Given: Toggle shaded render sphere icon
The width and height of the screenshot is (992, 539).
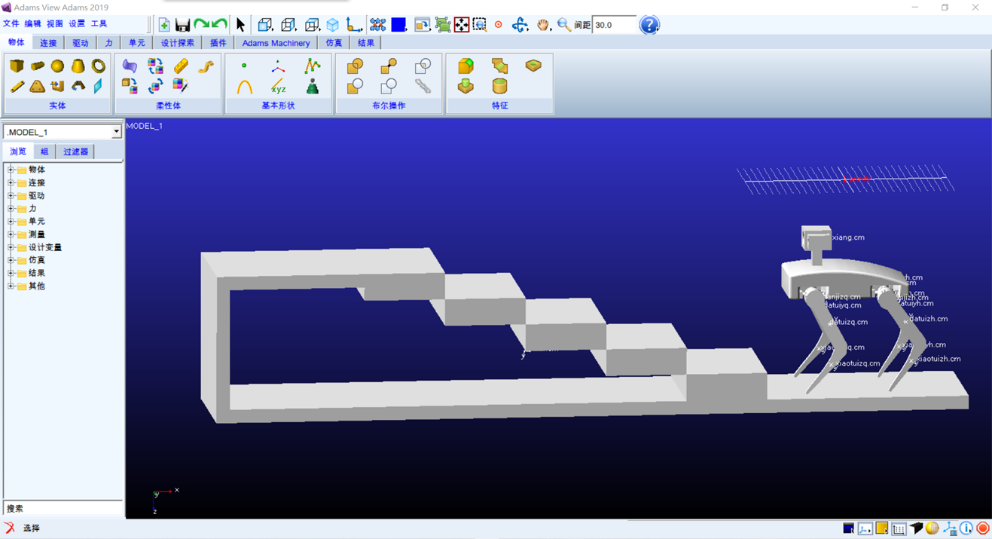Looking at the screenshot, I should click(x=932, y=528).
